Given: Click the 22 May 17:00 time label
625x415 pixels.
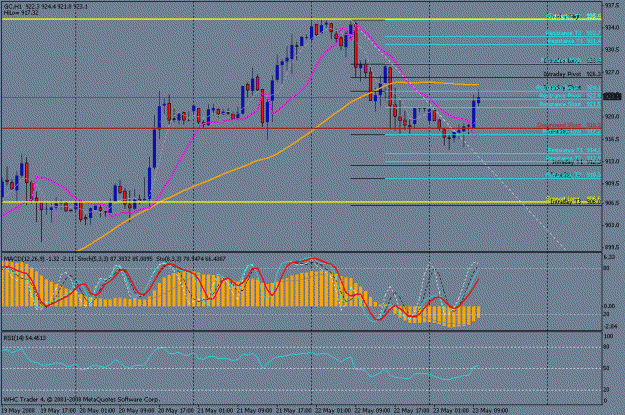Looking at the screenshot, I should pyautogui.click(x=411, y=411).
